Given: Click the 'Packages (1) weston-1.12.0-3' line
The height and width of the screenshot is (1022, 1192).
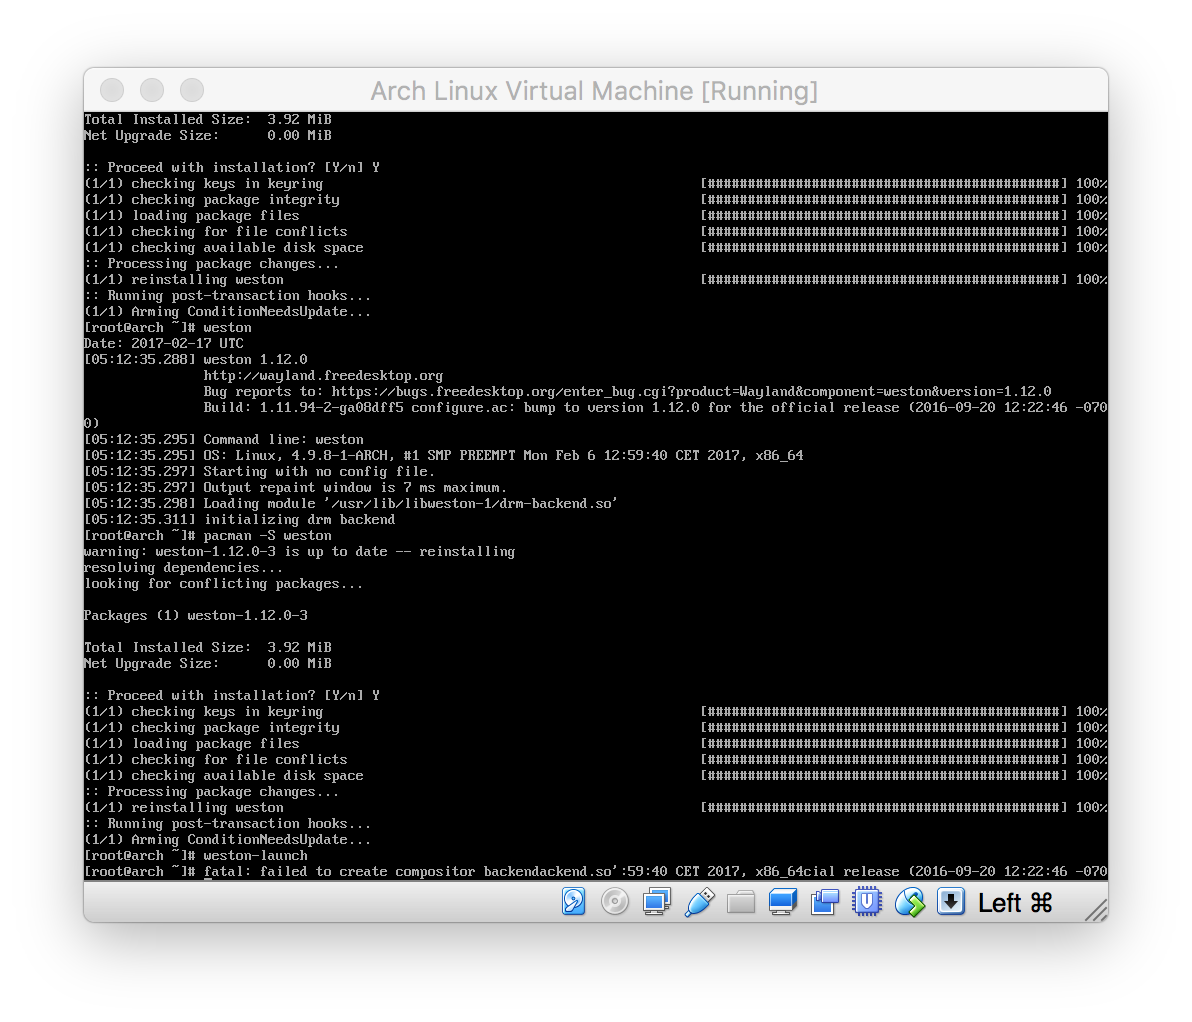Looking at the screenshot, I should coord(195,614).
